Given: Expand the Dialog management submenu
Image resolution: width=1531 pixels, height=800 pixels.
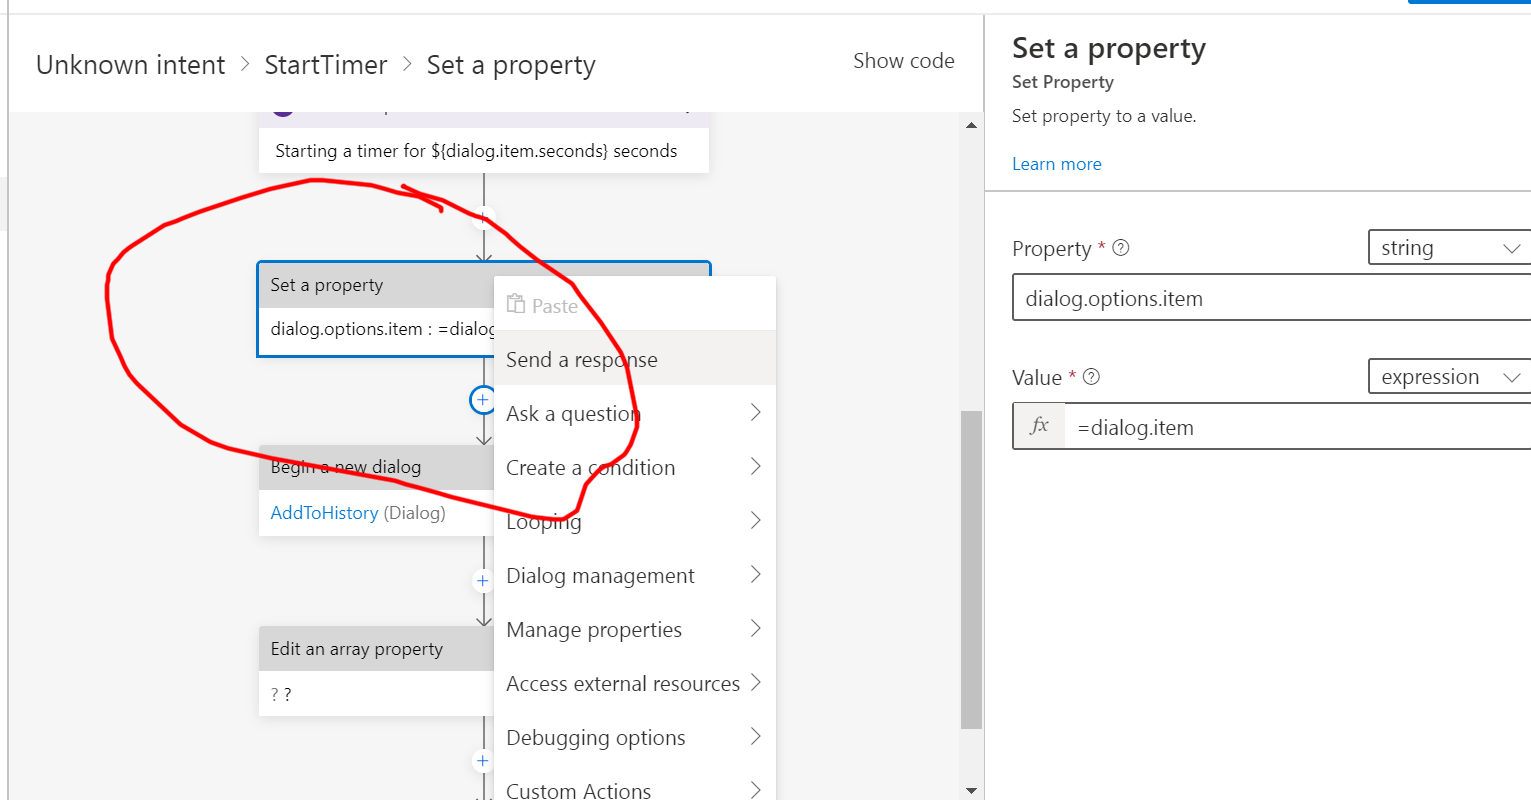Looking at the screenshot, I should coord(756,575).
